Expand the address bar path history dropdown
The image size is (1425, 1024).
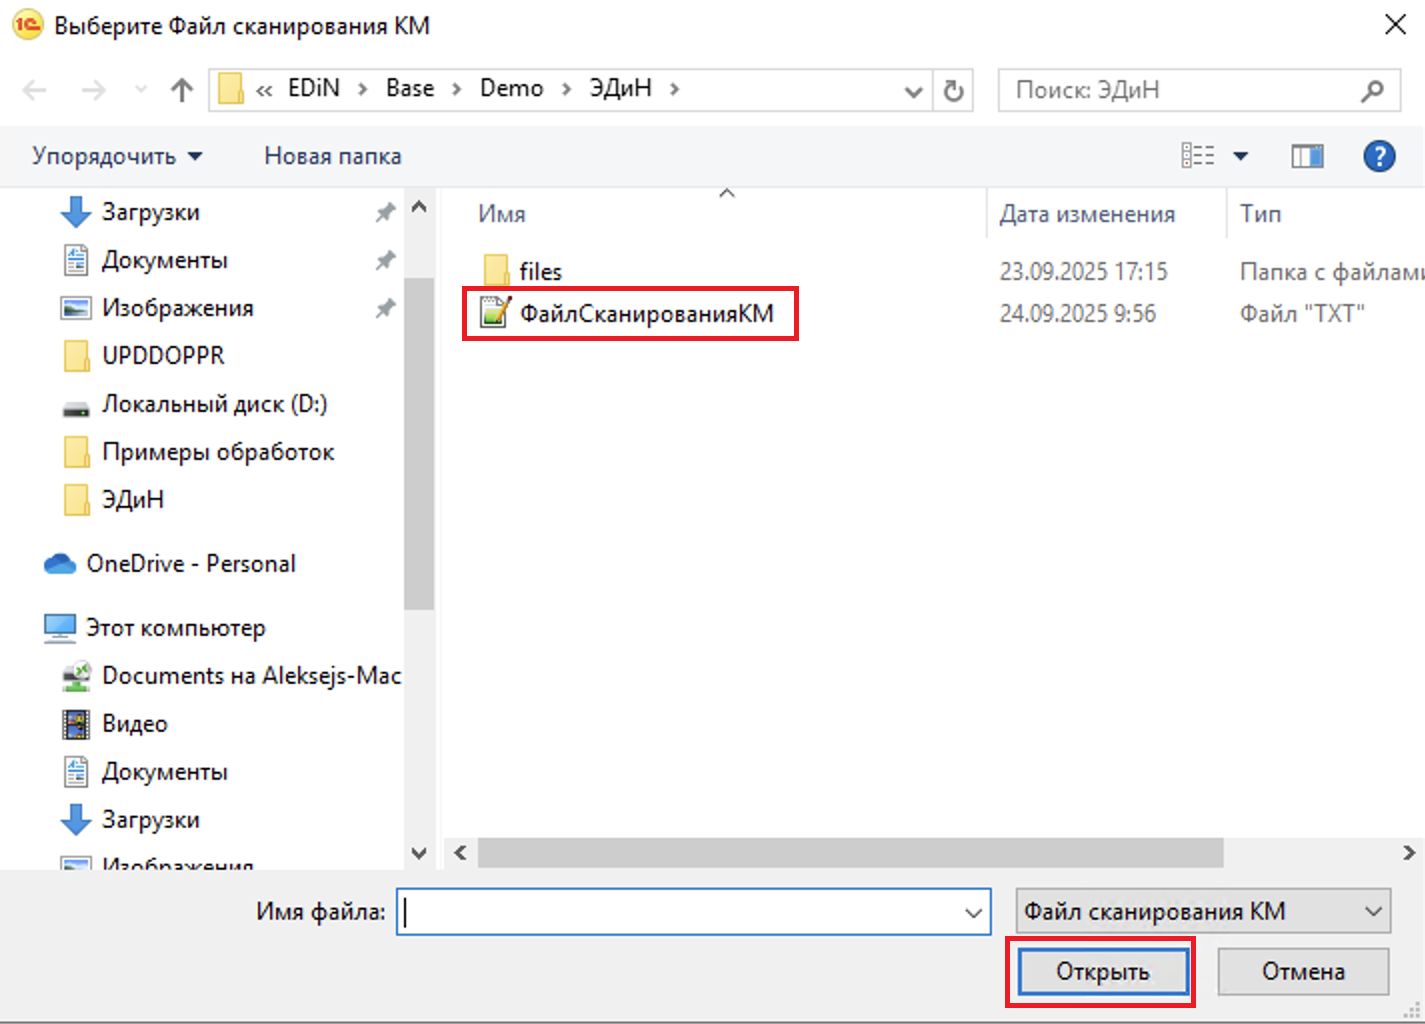[912, 91]
